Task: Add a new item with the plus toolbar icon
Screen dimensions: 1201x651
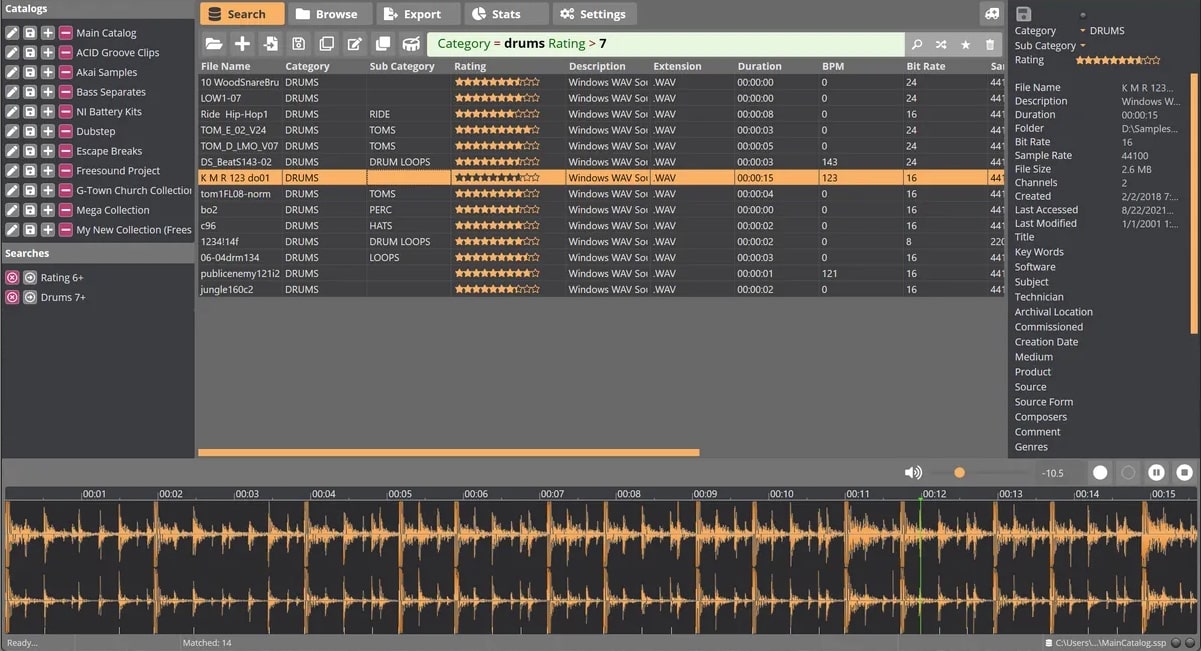Action: point(244,43)
